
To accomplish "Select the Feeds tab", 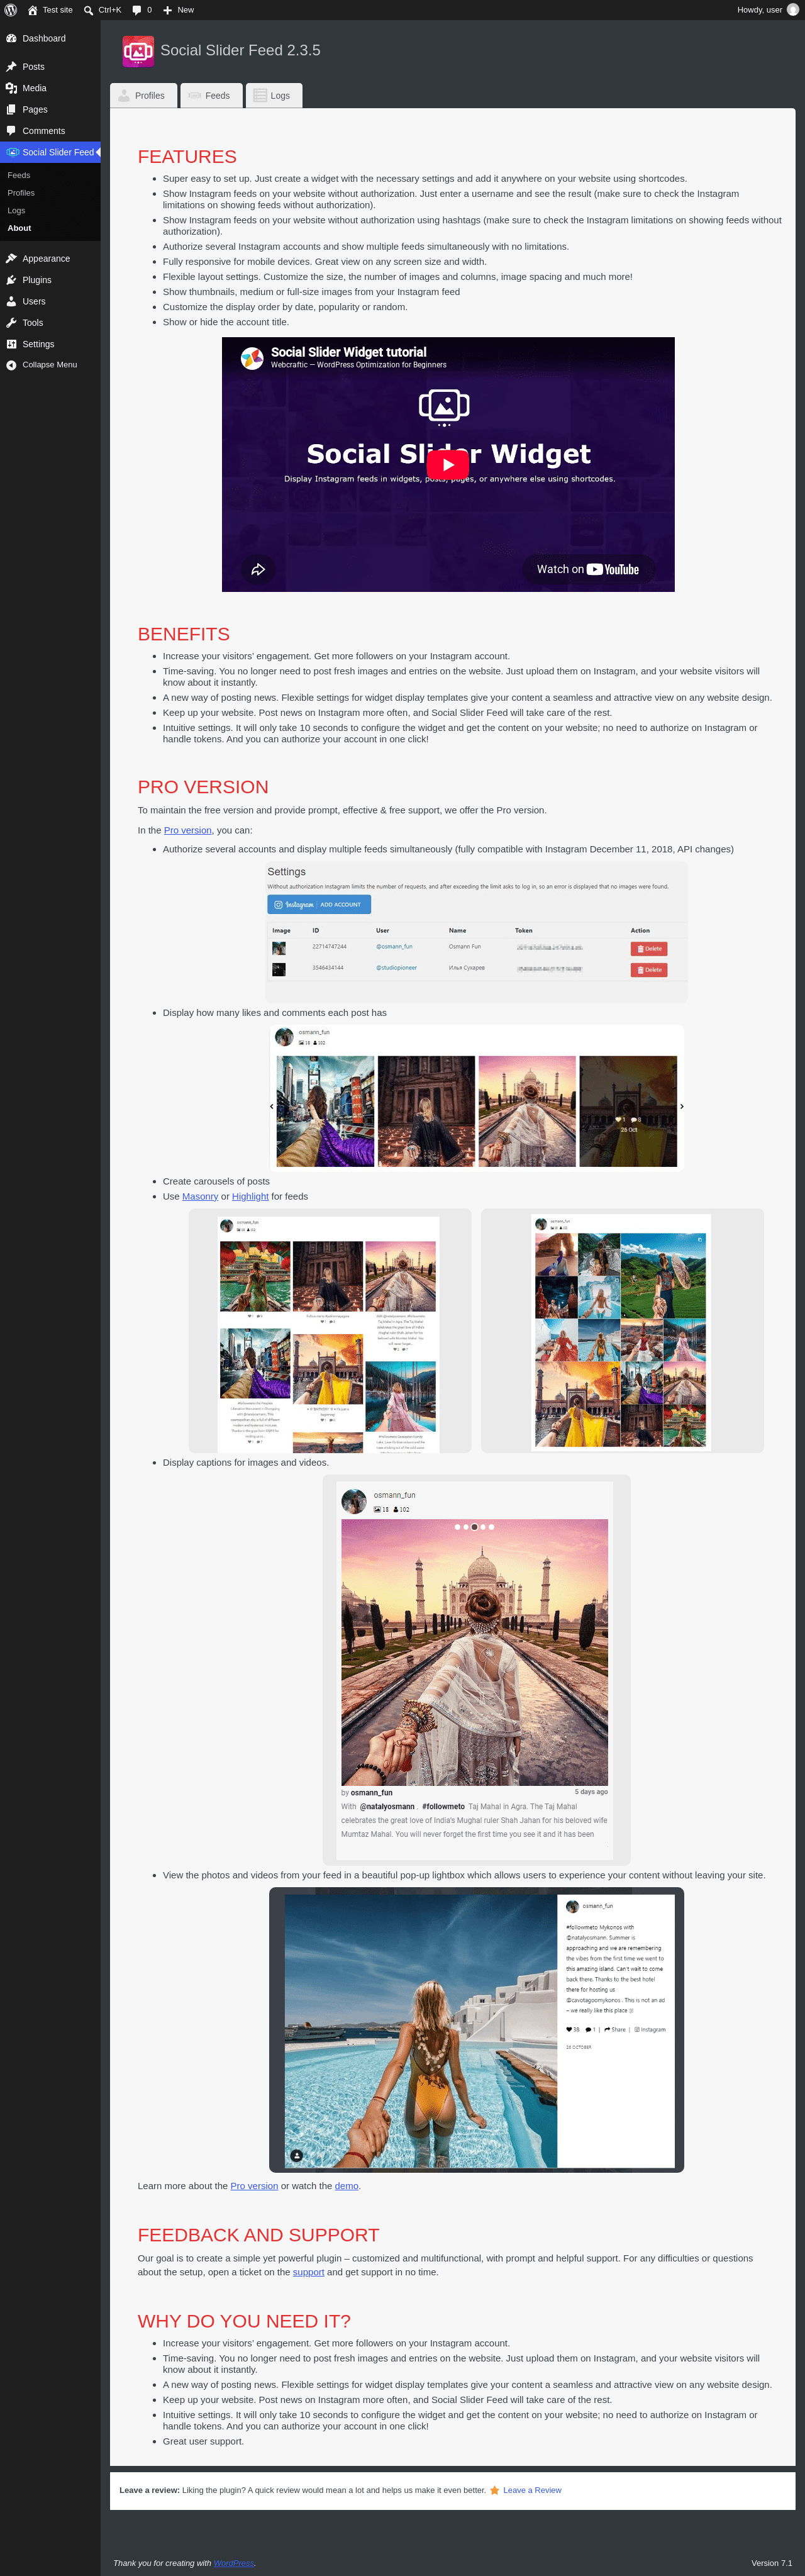I will 211,96.
